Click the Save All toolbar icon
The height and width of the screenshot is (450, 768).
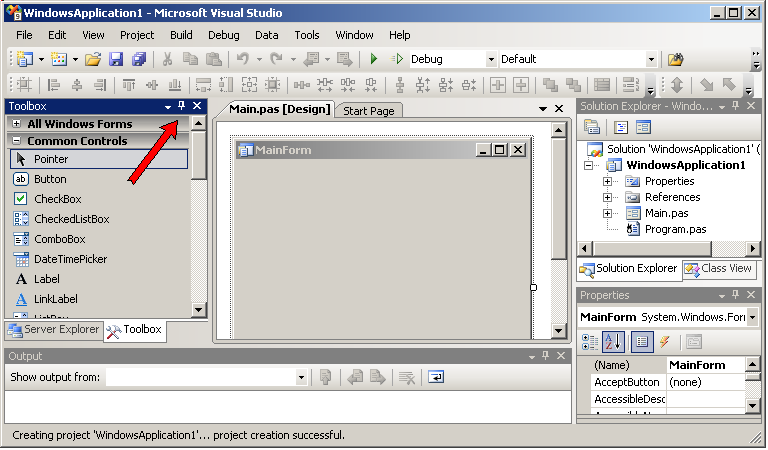(138, 60)
